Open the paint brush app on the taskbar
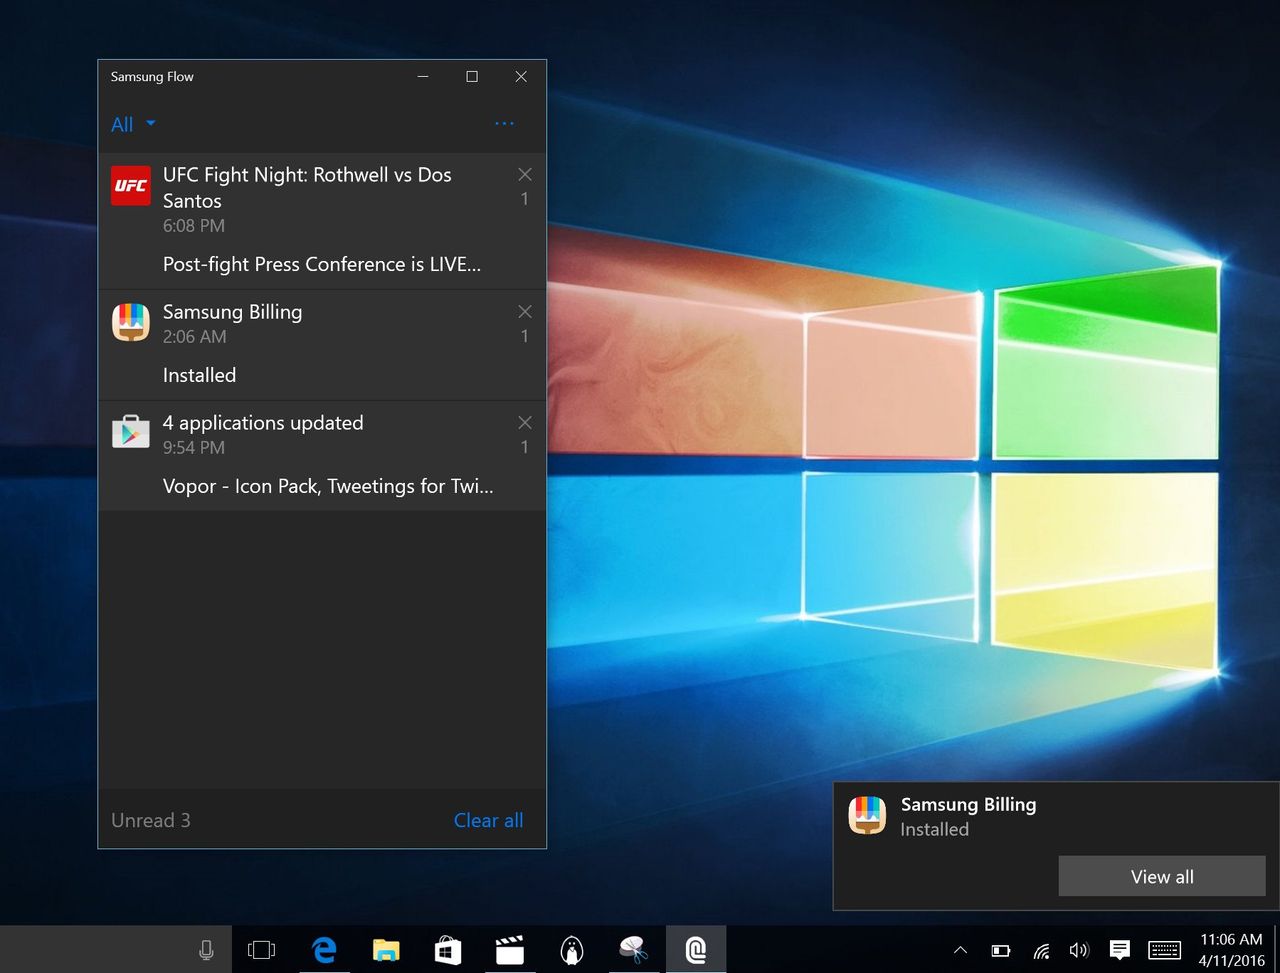 634,950
